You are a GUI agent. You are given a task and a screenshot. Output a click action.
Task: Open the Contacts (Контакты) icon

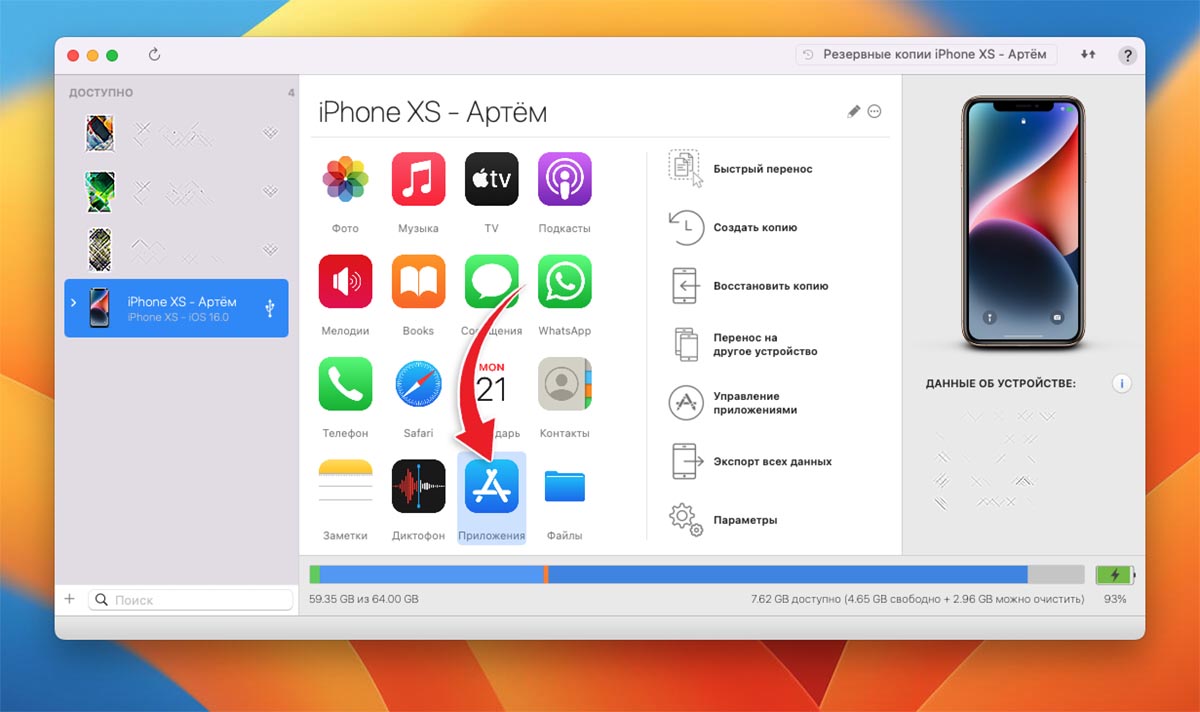564,384
